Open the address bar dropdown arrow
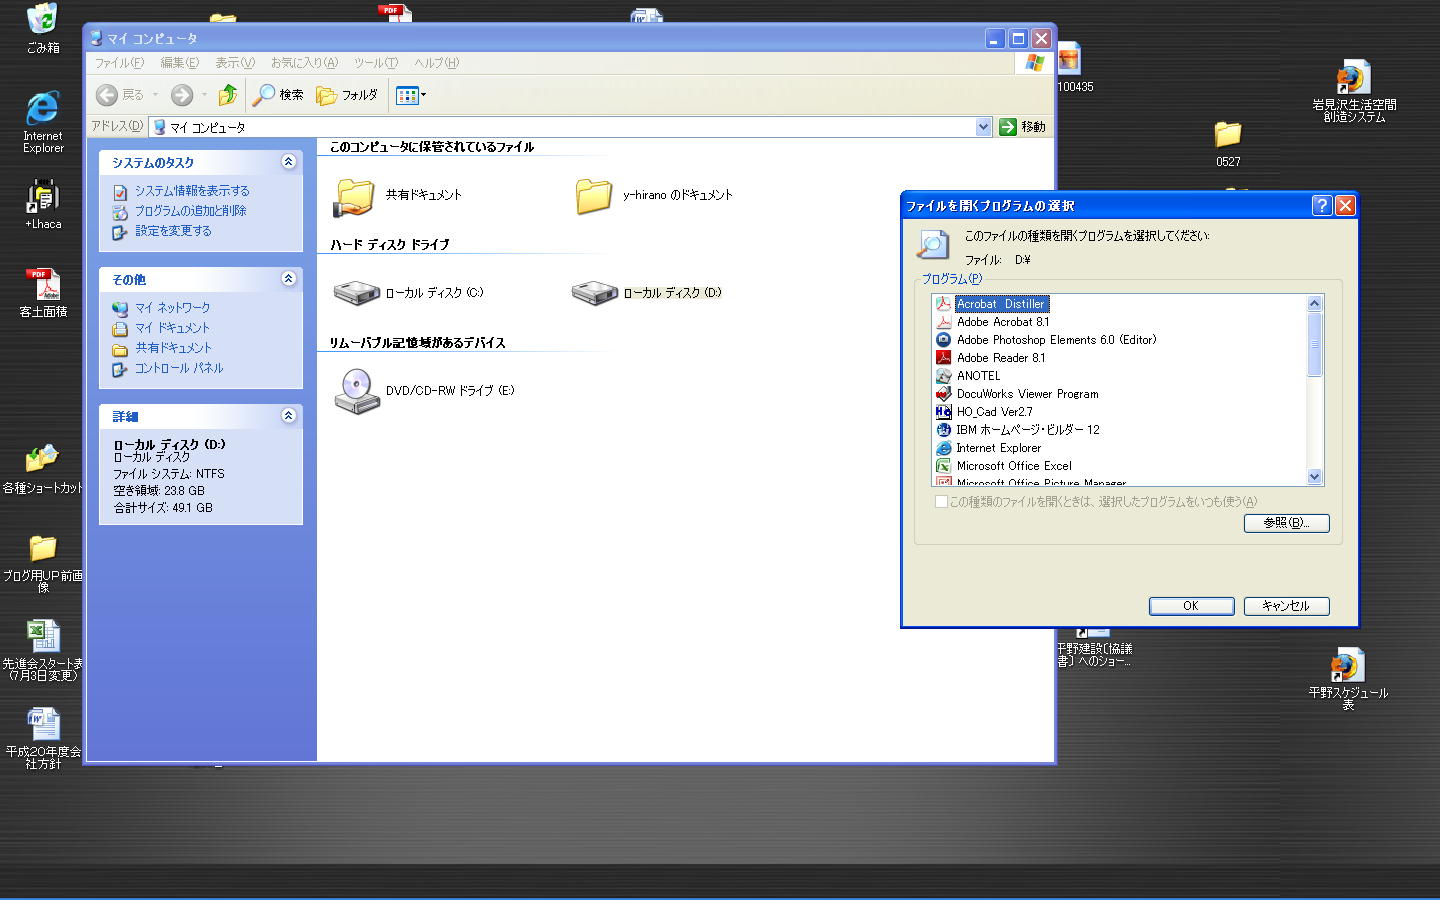Screen dimensions: 1440x900 [983, 127]
